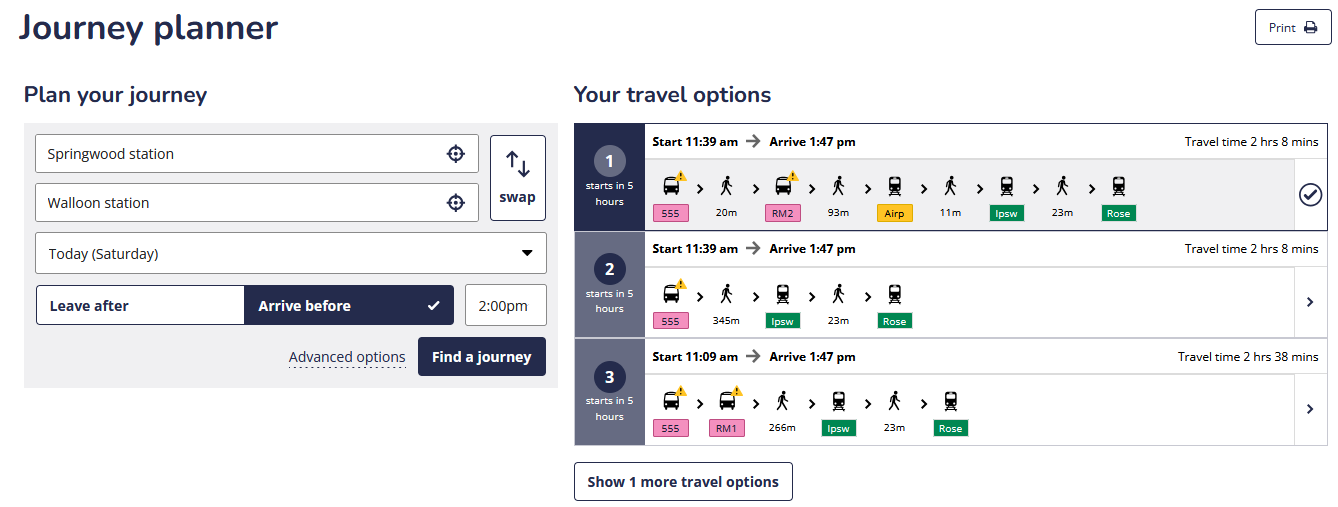Click the locate icon in Walloon station field

coord(455,203)
